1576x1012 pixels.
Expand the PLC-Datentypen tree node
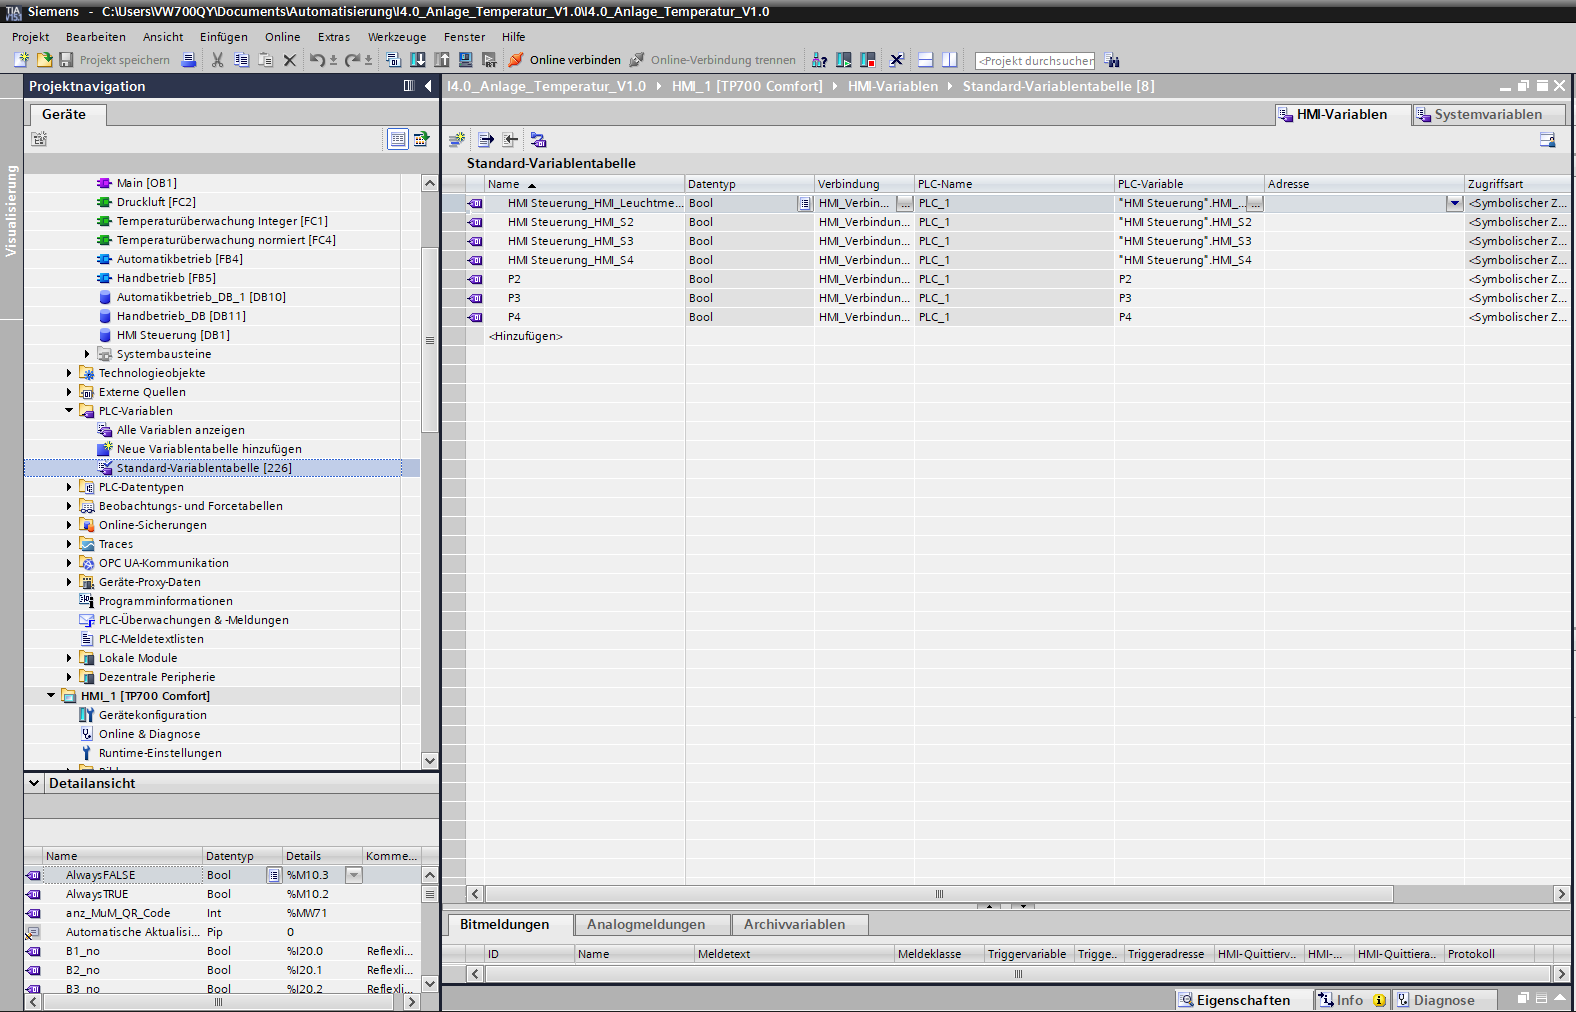pos(69,487)
